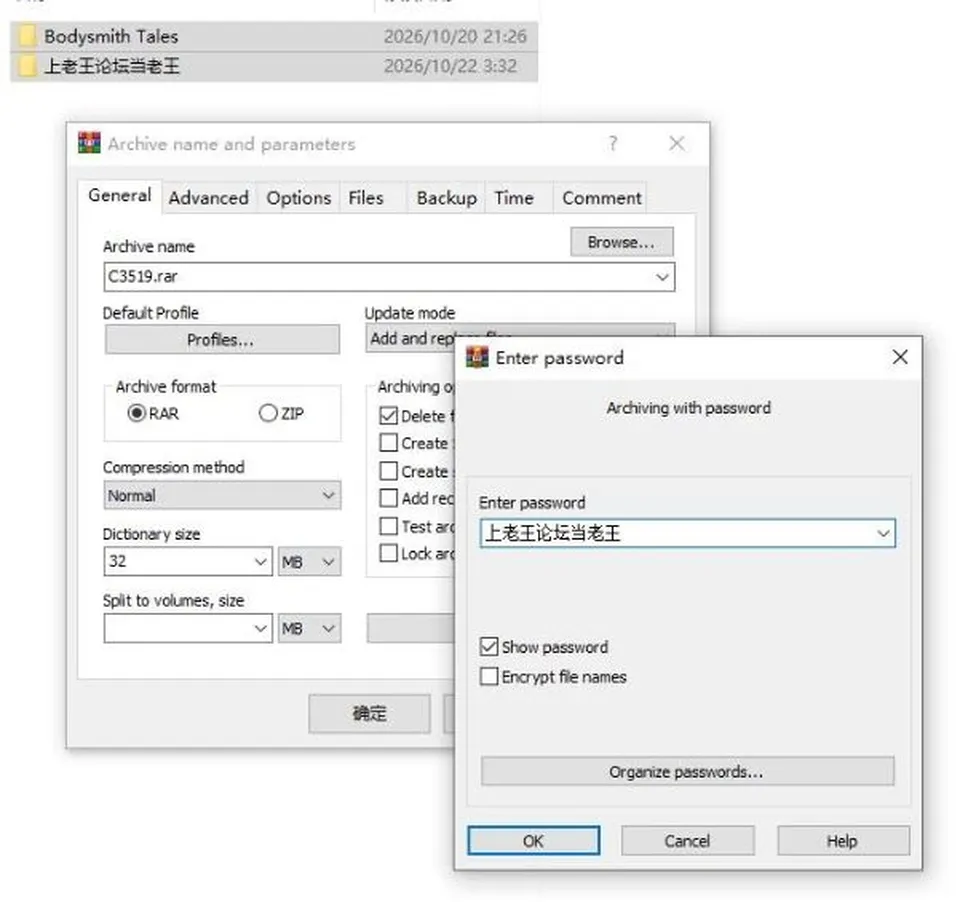960x902 pixels.
Task: Click Cancel in the Enter password dialog
Action: coord(688,841)
